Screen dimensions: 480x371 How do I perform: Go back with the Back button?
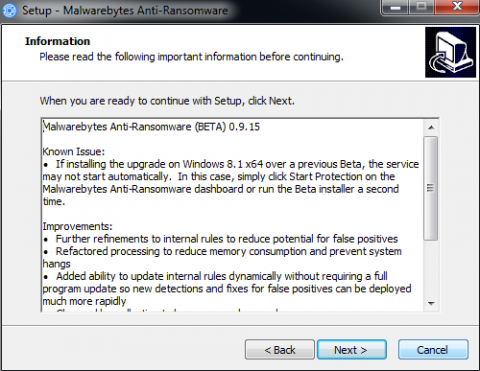pyautogui.click(x=280, y=350)
